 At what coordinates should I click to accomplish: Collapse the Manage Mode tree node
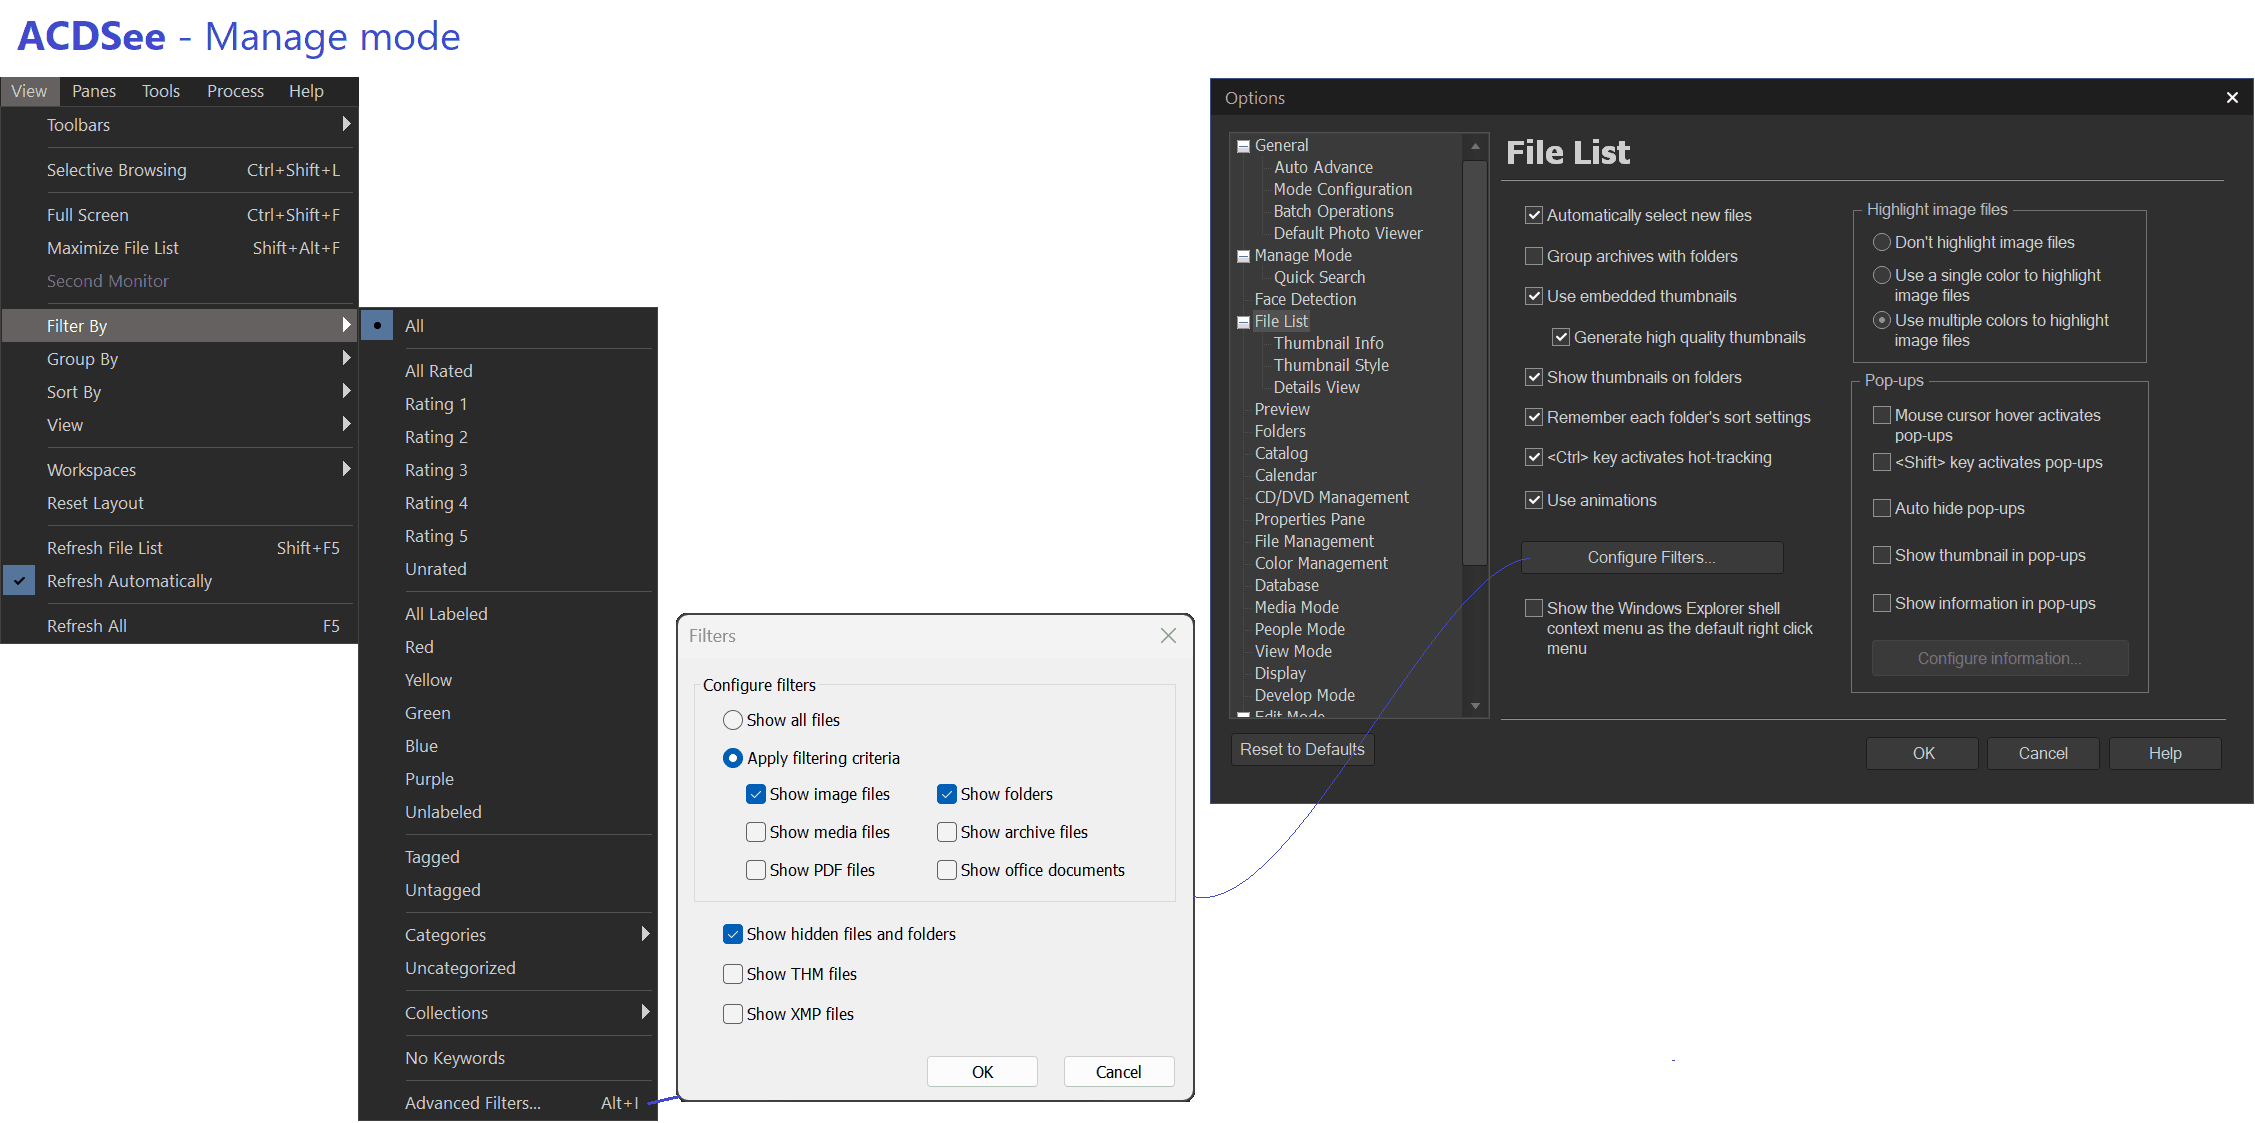(1243, 256)
